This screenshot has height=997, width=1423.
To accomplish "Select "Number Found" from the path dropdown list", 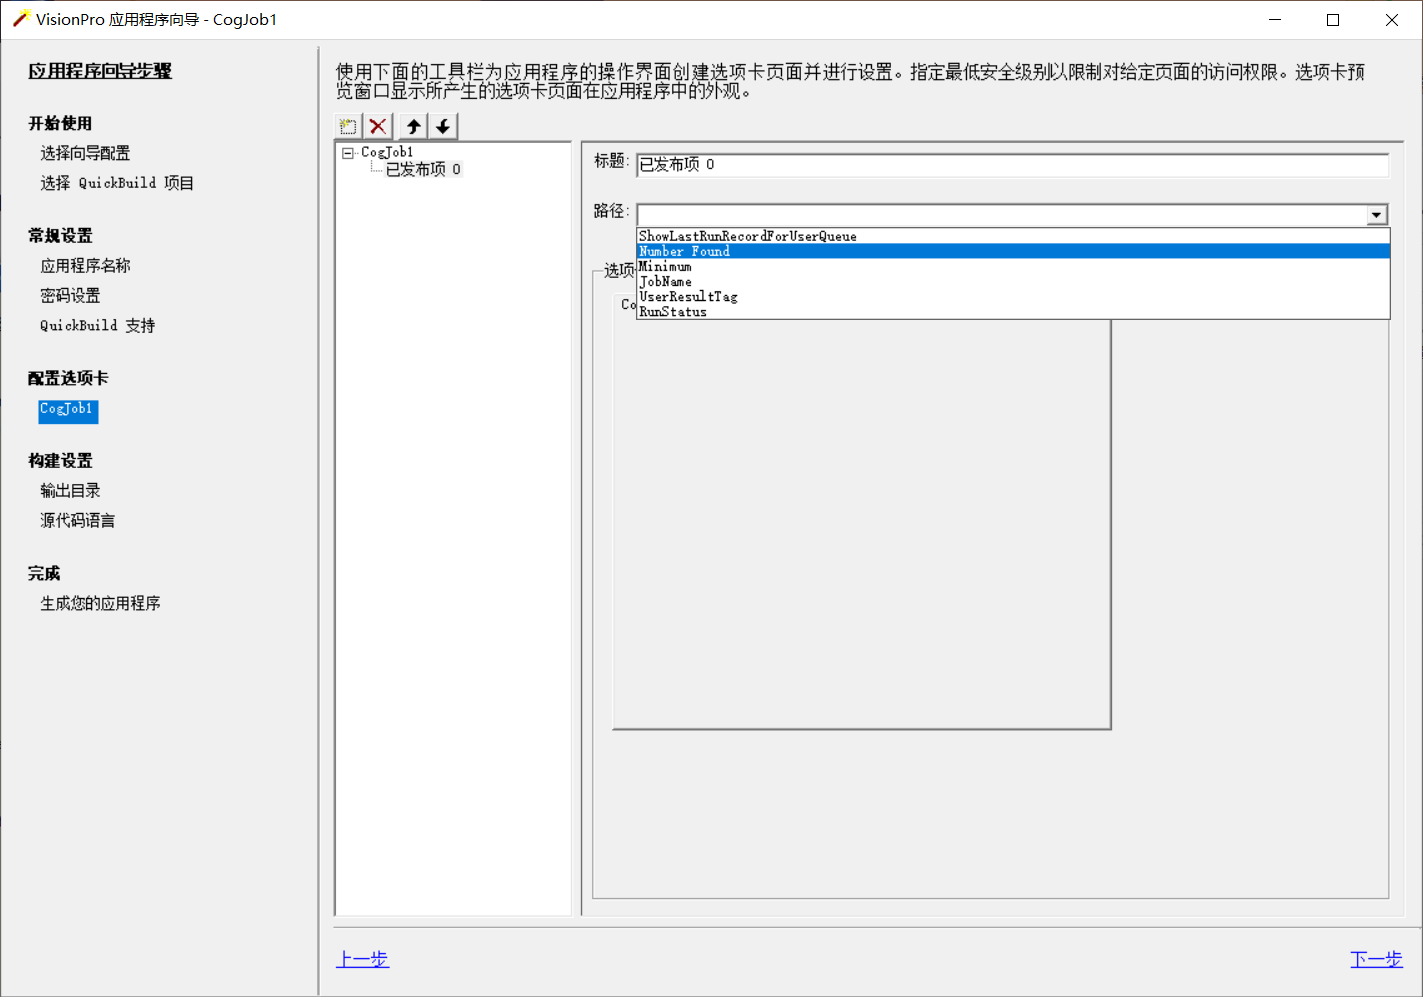I will pos(684,251).
